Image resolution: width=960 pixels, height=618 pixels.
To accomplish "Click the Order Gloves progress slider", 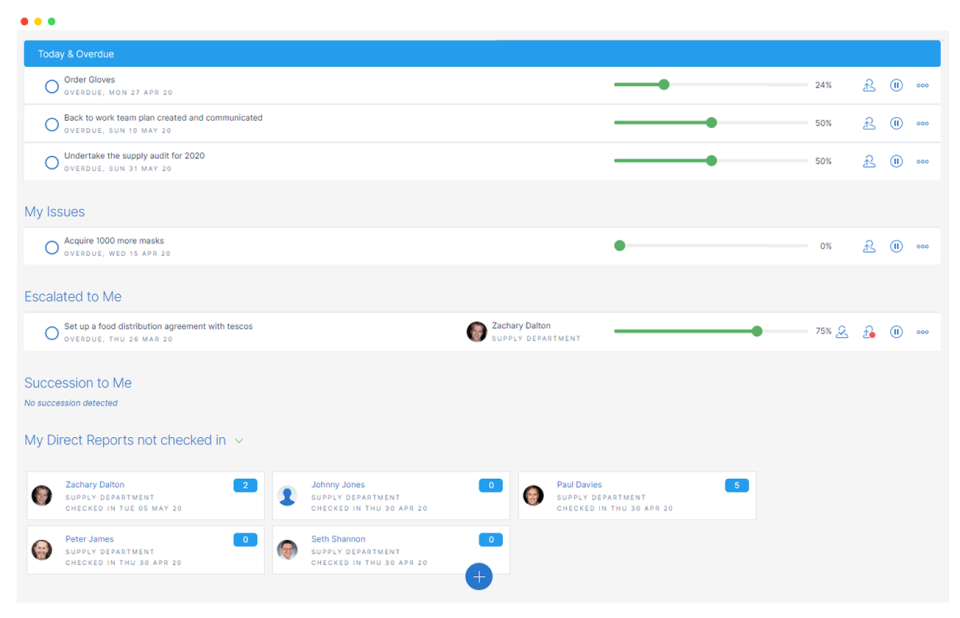I will pos(663,85).
